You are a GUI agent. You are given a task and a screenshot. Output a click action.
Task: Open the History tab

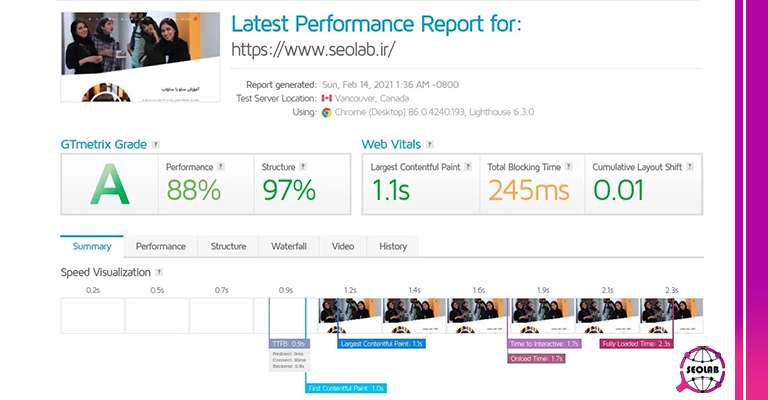[393, 246]
